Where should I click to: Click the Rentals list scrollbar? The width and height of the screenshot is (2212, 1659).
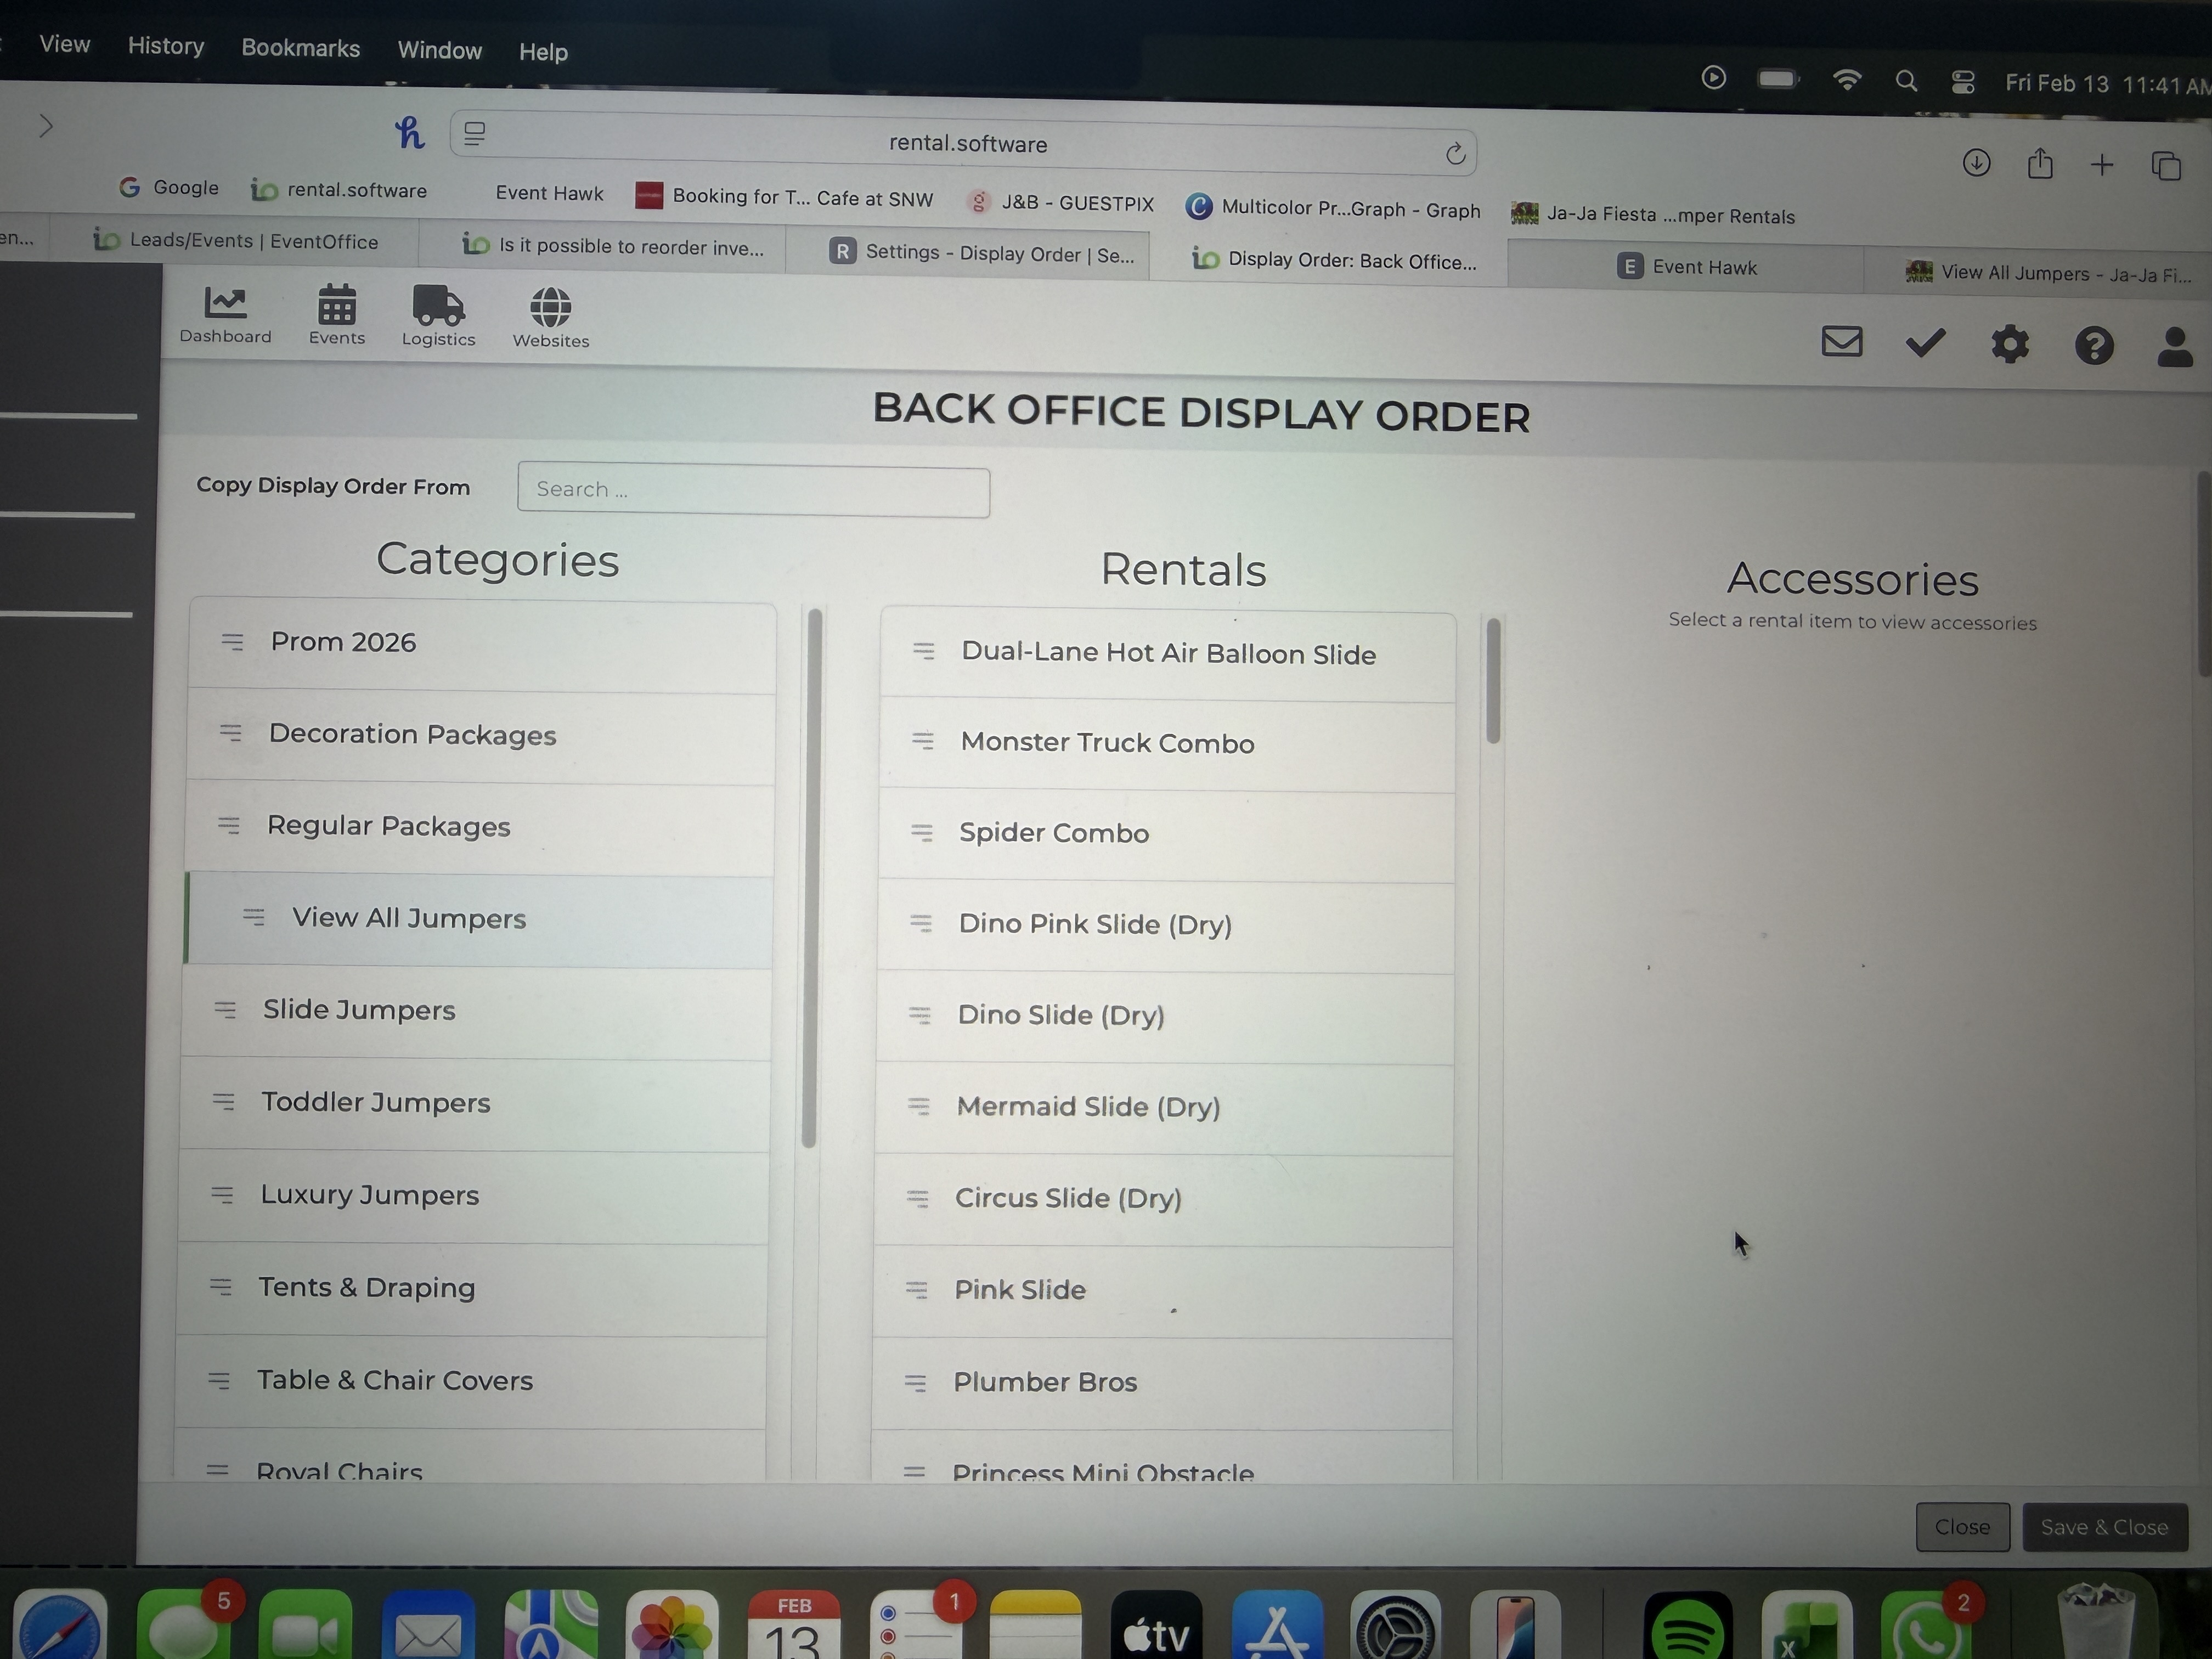[x=1493, y=681]
